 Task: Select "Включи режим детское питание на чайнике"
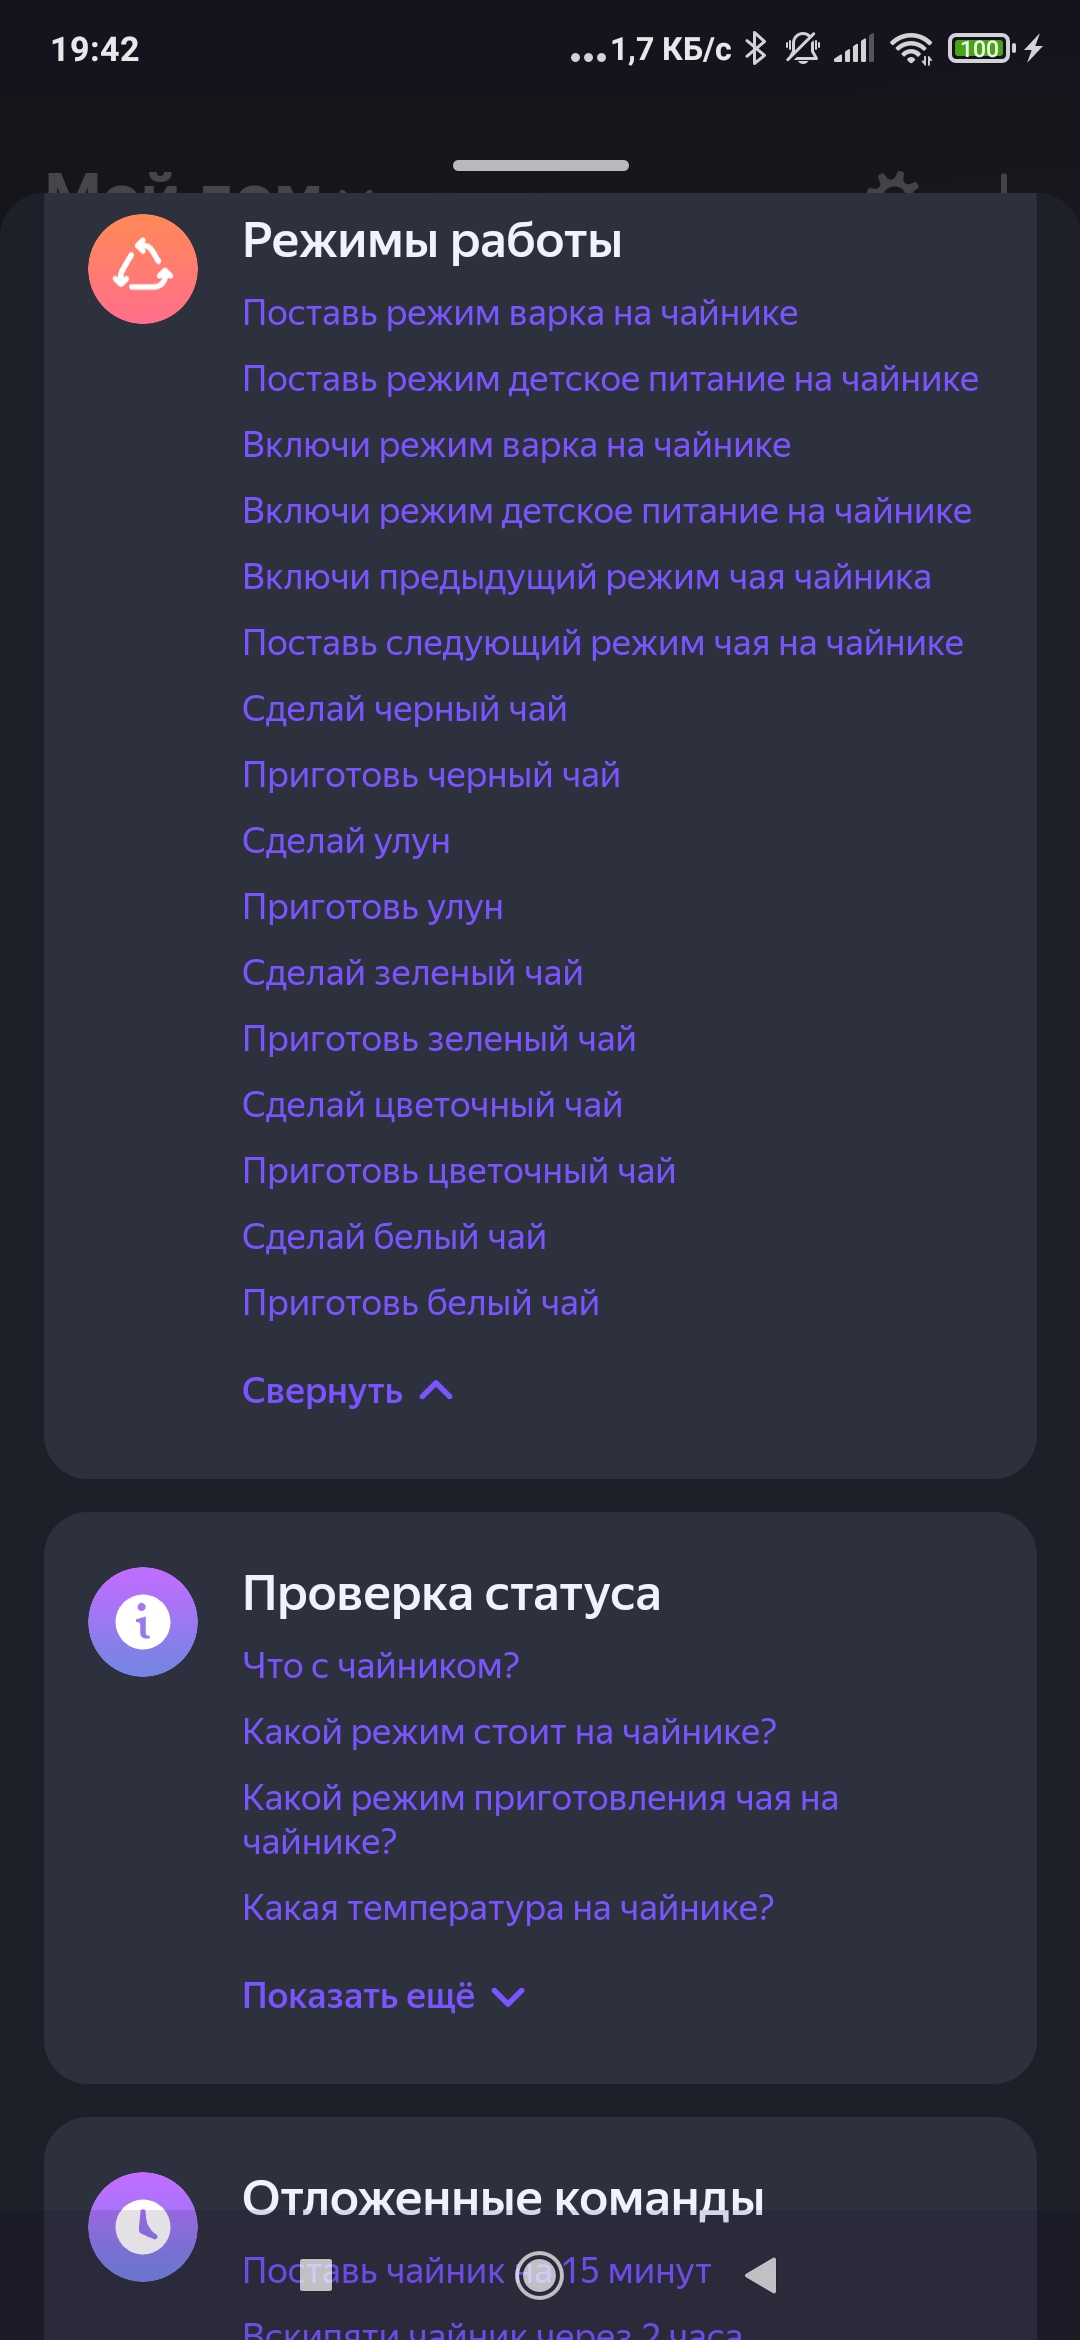606,511
